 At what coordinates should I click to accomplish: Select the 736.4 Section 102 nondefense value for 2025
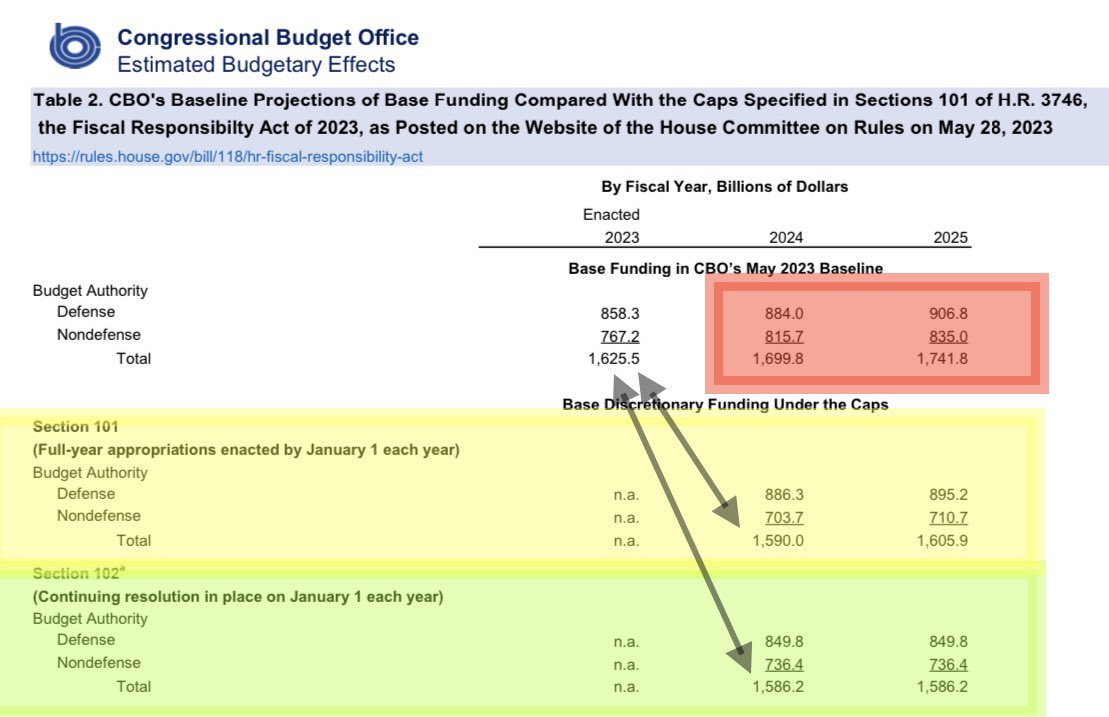tap(948, 665)
